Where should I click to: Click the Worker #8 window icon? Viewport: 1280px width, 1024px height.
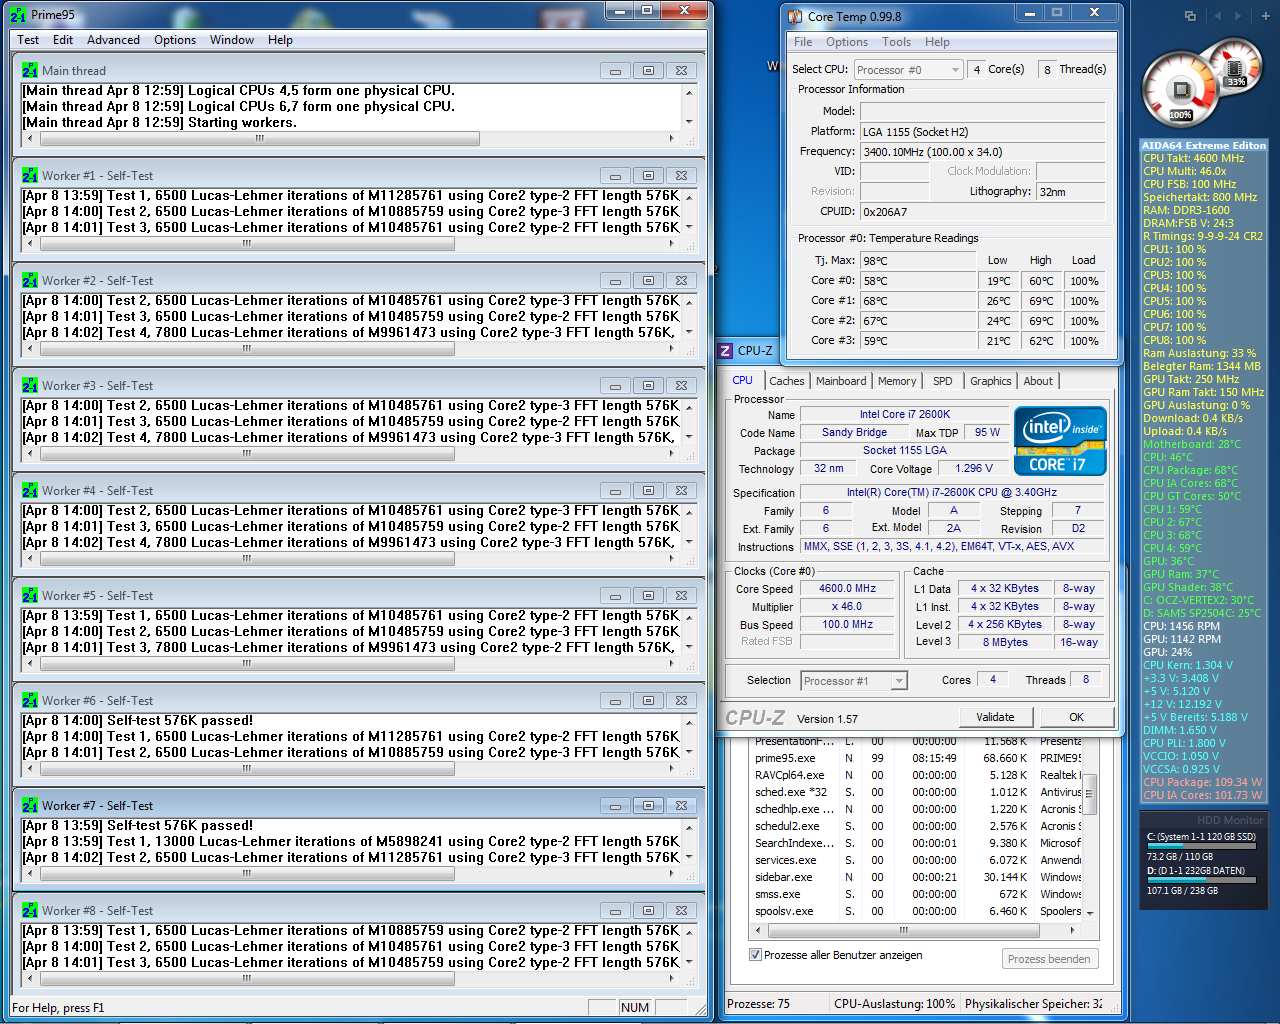pos(29,911)
